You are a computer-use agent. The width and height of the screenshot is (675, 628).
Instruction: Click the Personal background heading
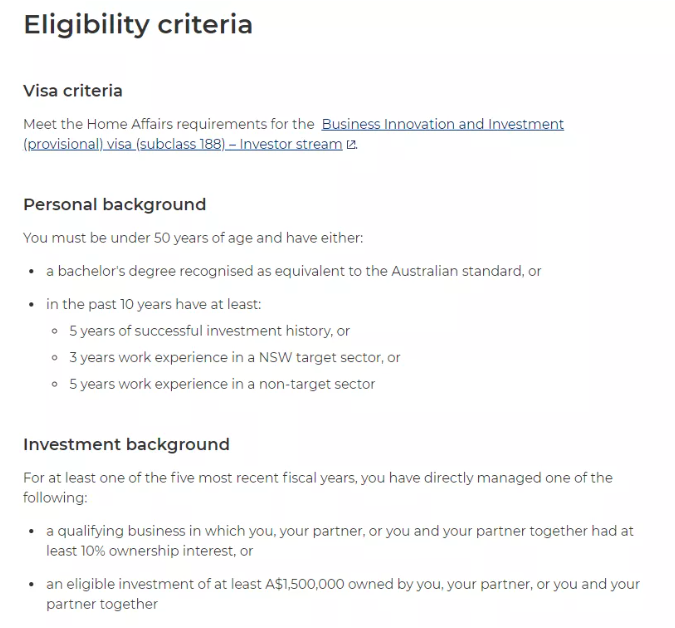click(x=114, y=205)
